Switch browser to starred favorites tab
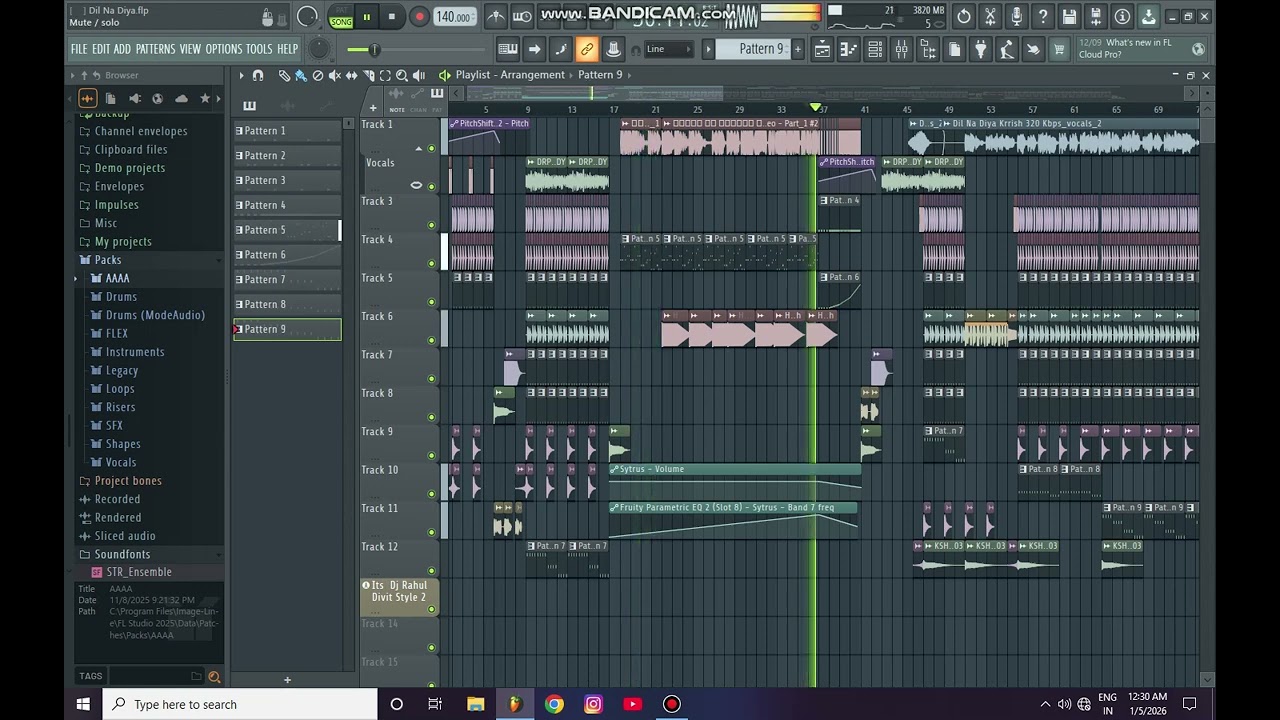Viewport: 1280px width, 720px height. tap(205, 98)
